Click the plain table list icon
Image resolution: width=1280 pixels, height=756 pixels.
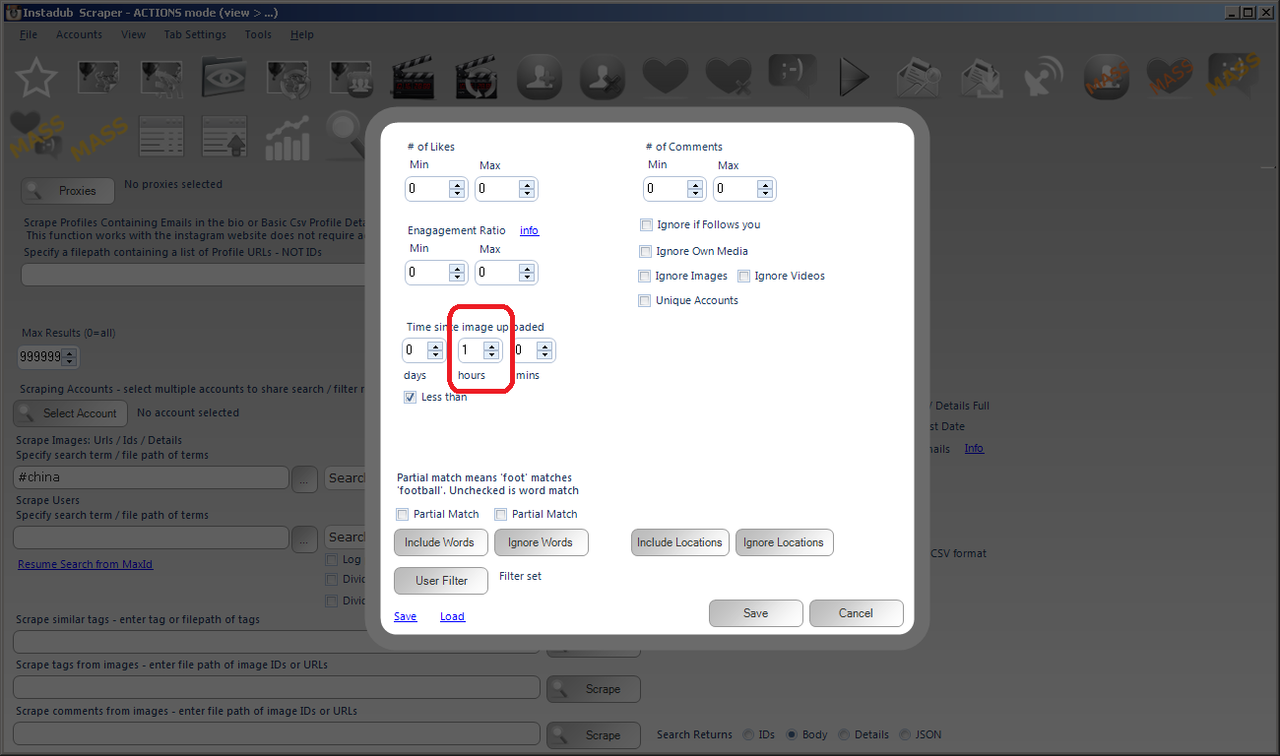click(x=161, y=137)
